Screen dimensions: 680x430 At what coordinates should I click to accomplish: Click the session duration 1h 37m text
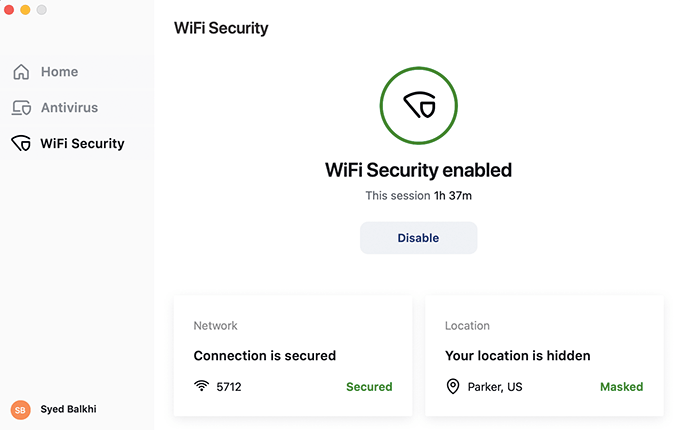tap(452, 196)
